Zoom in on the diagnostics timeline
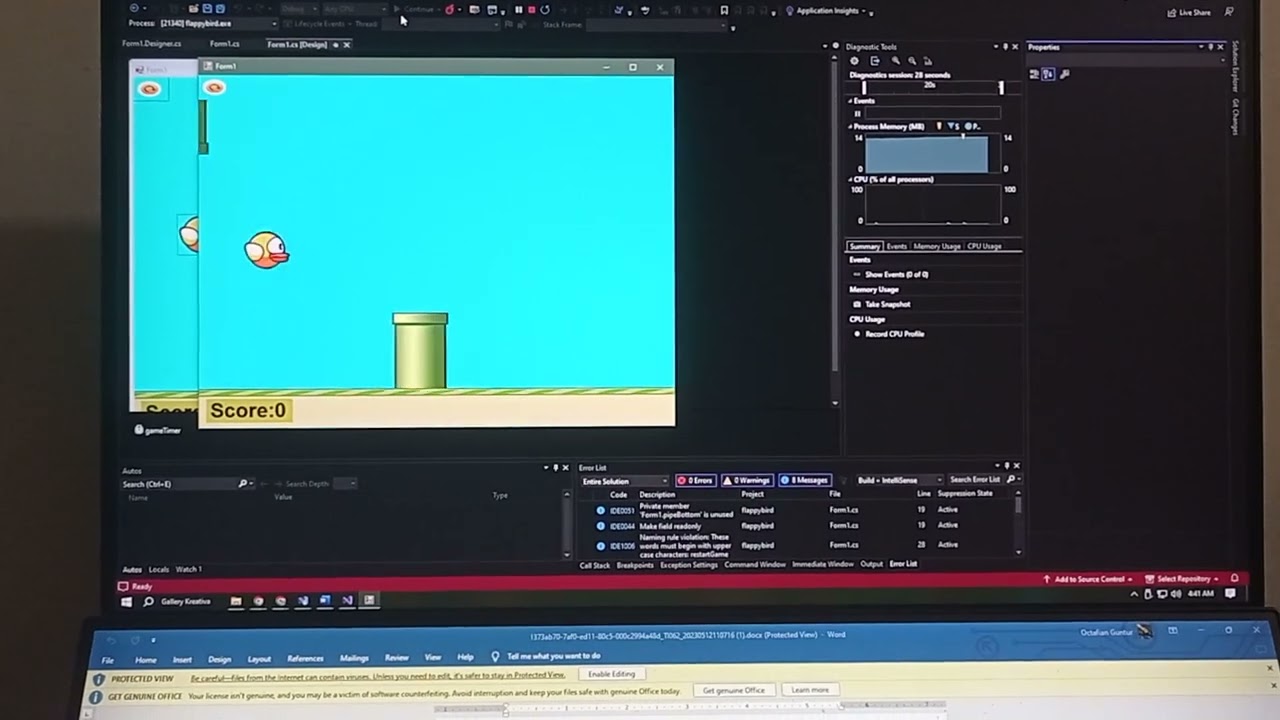Viewport: 1280px width, 720px height. (x=896, y=61)
